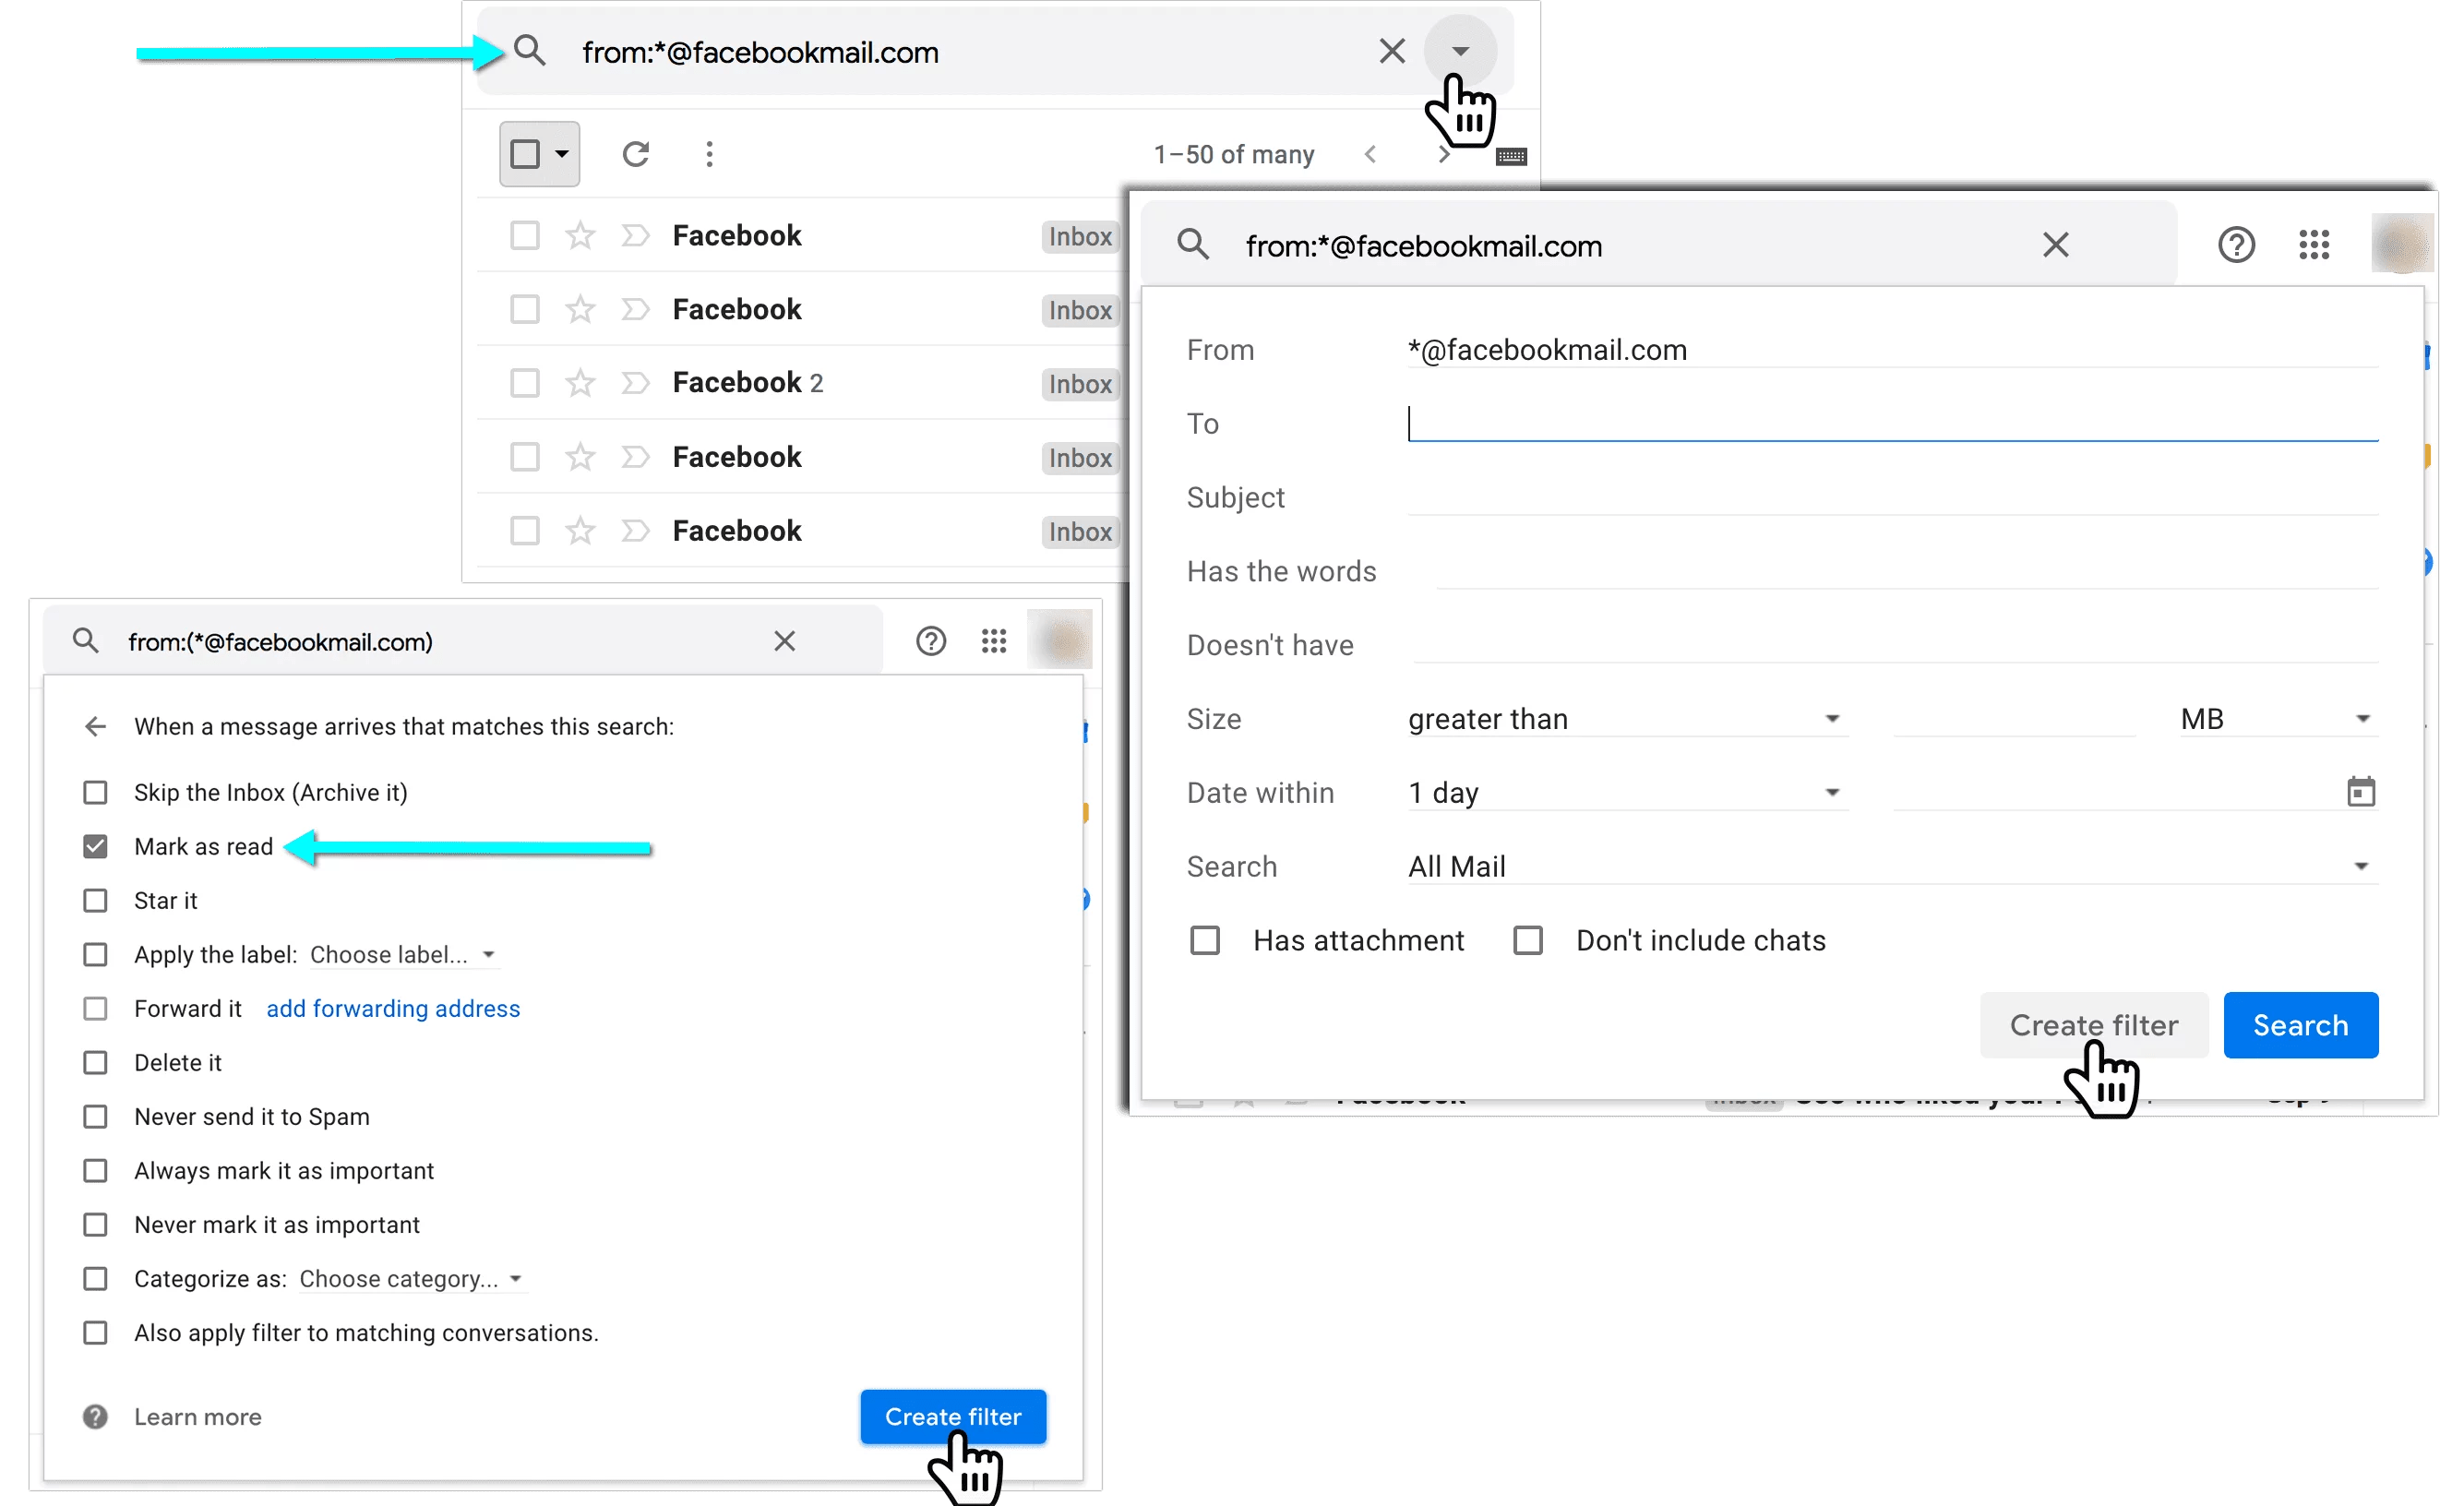Star the Facebook 2 conversation
This screenshot has height=1506, width=2464.
point(580,383)
